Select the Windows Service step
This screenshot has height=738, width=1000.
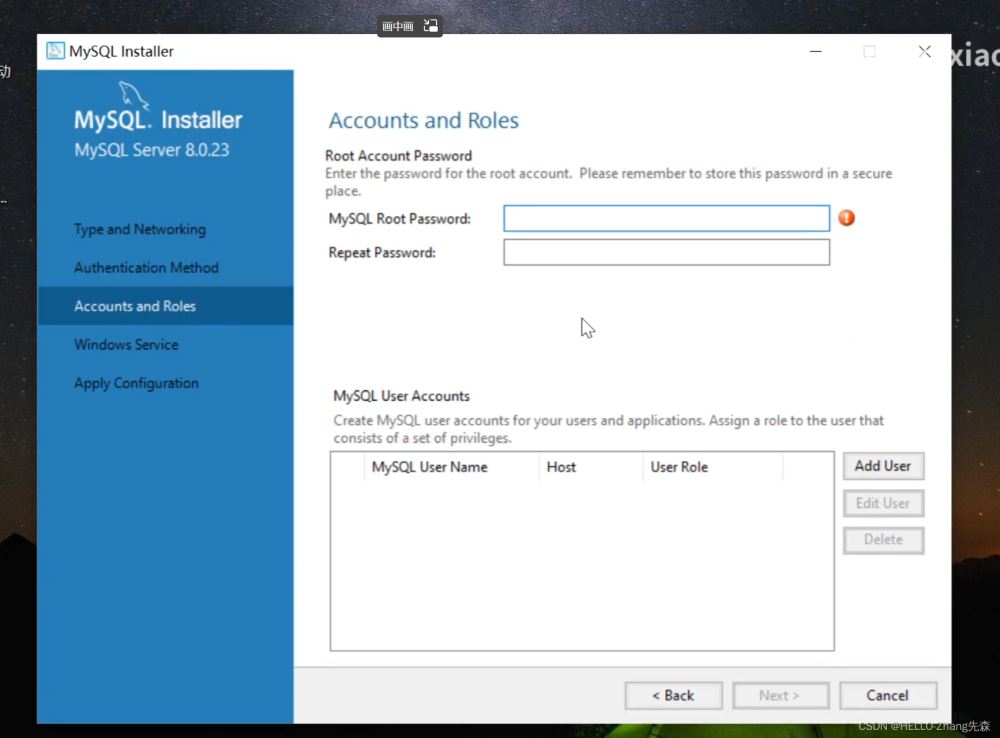(x=126, y=344)
